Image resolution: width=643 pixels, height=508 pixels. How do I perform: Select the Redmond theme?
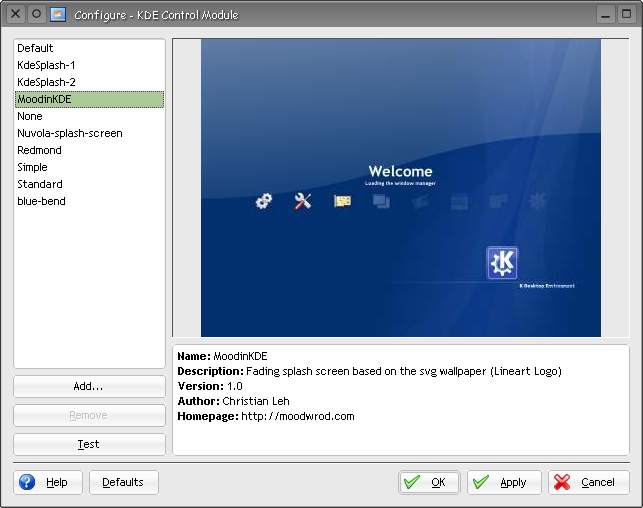point(89,150)
